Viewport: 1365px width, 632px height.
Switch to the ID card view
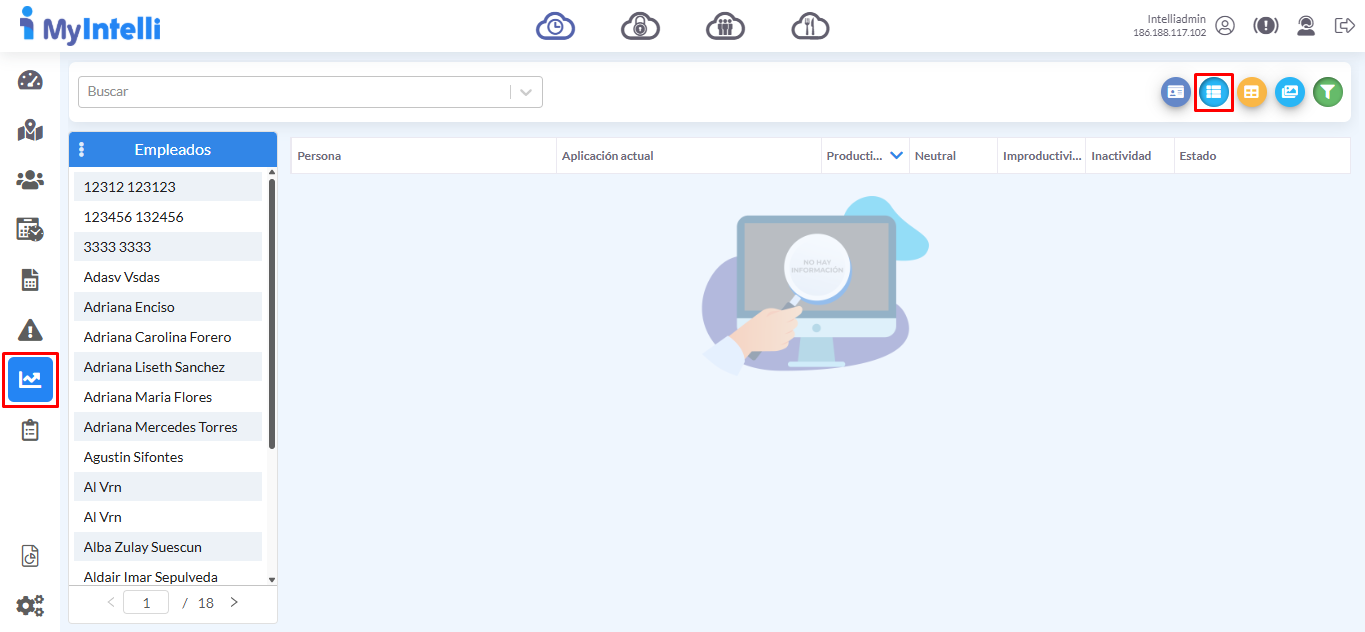[1175, 92]
